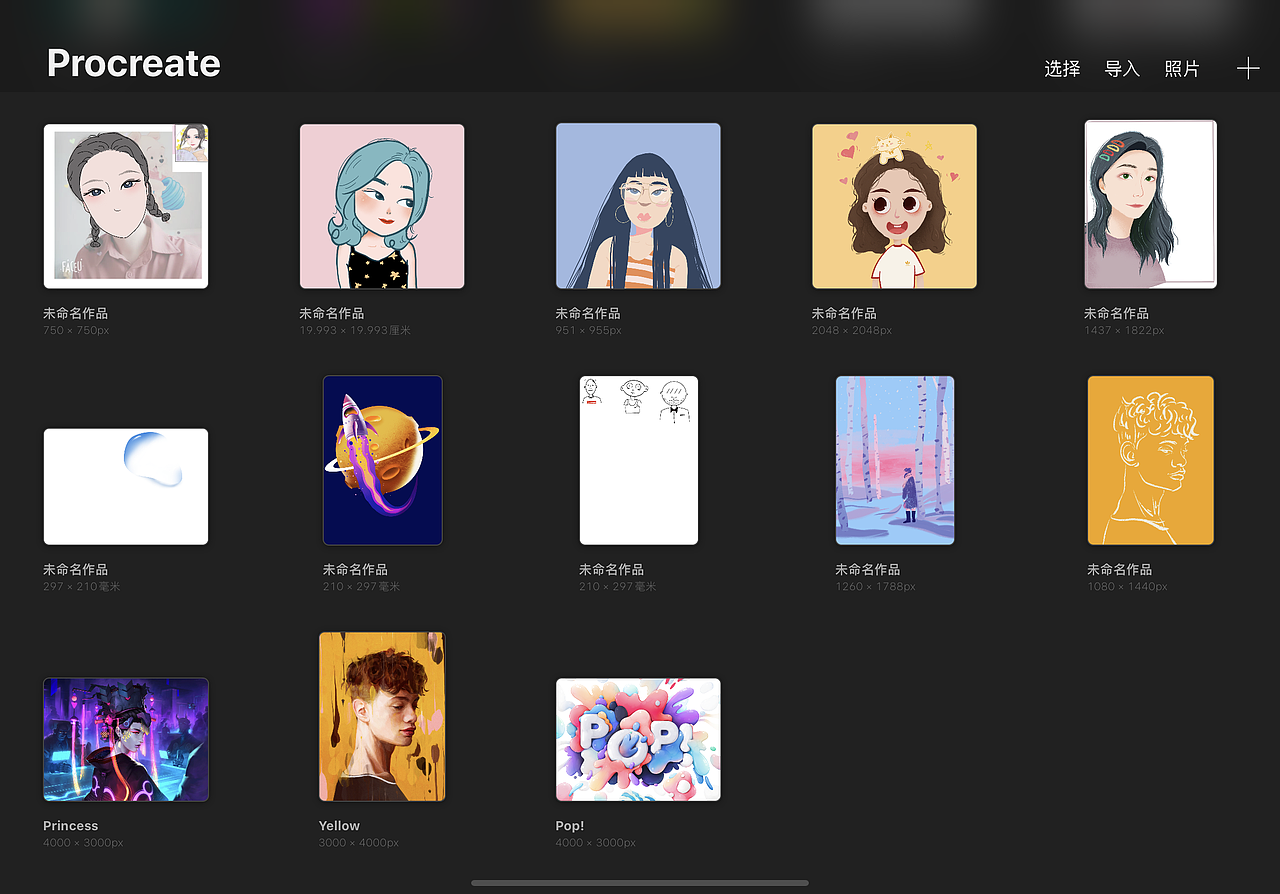The width and height of the screenshot is (1280, 894).
Task: Tap 照片 to insert a photo
Action: 1182,69
